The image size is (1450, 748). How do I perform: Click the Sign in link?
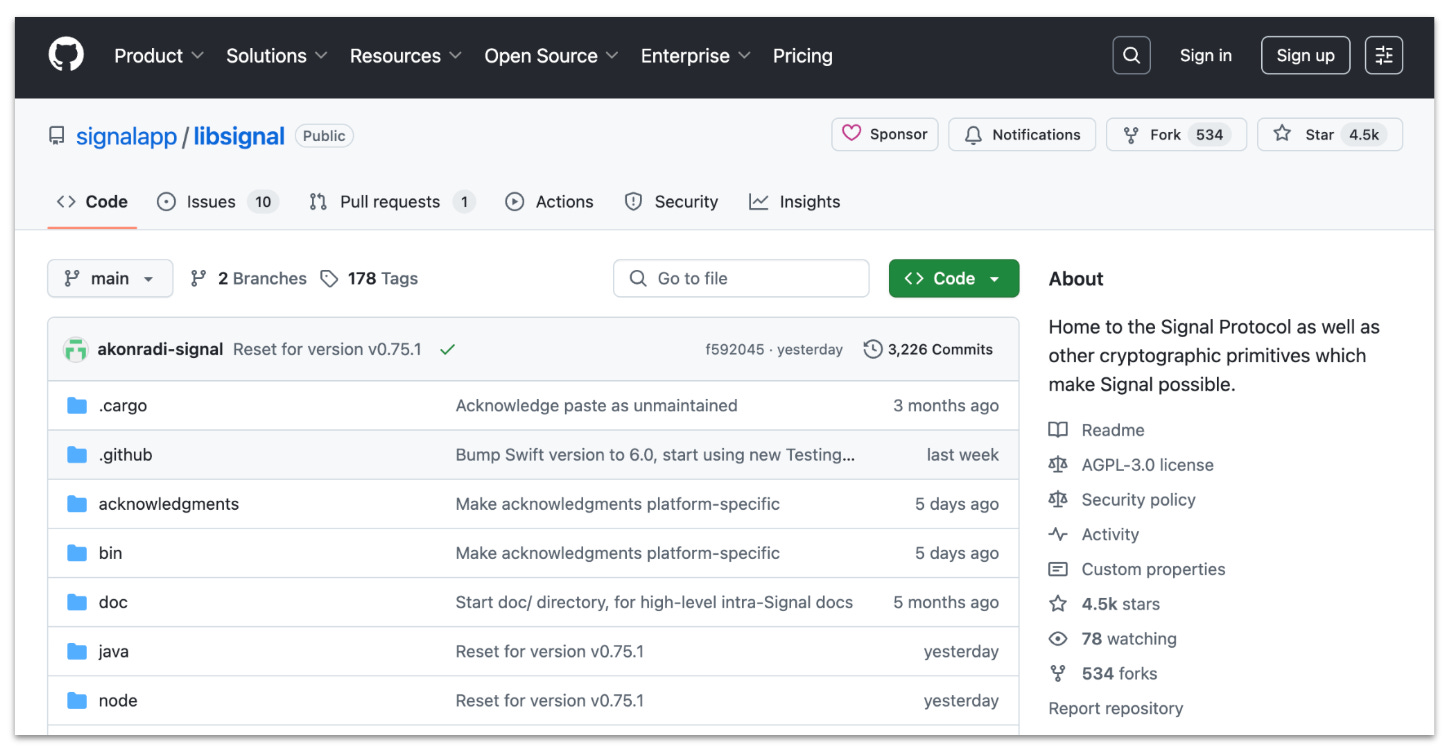pyautogui.click(x=1206, y=56)
